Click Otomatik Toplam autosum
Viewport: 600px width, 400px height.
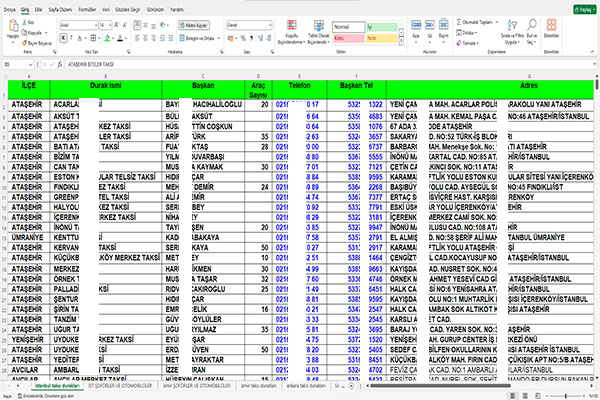474,22
